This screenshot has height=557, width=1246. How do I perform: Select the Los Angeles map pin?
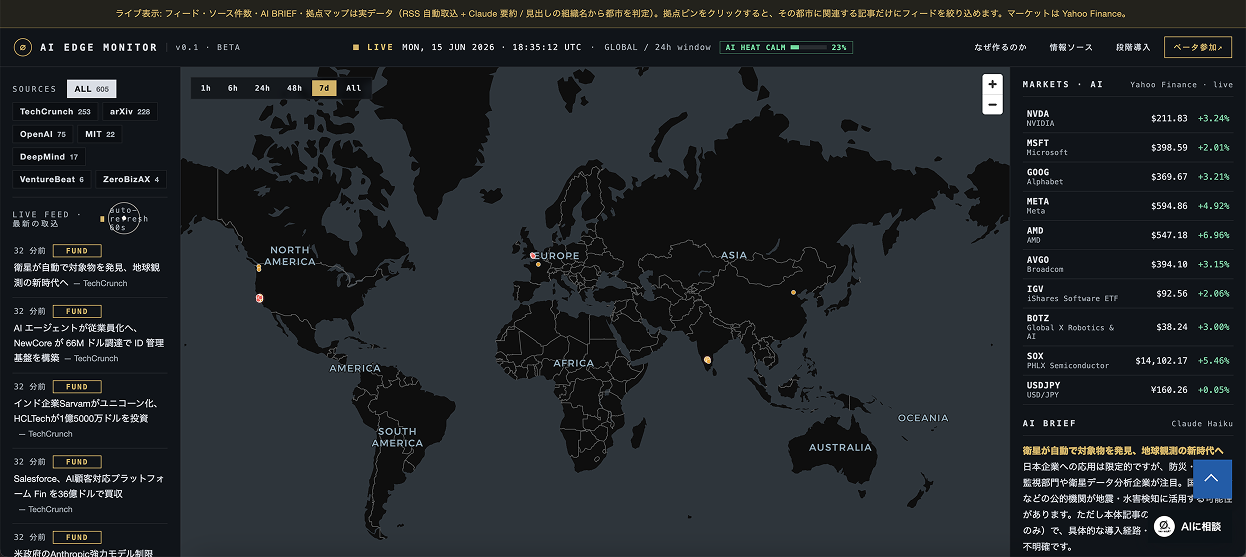point(259,298)
